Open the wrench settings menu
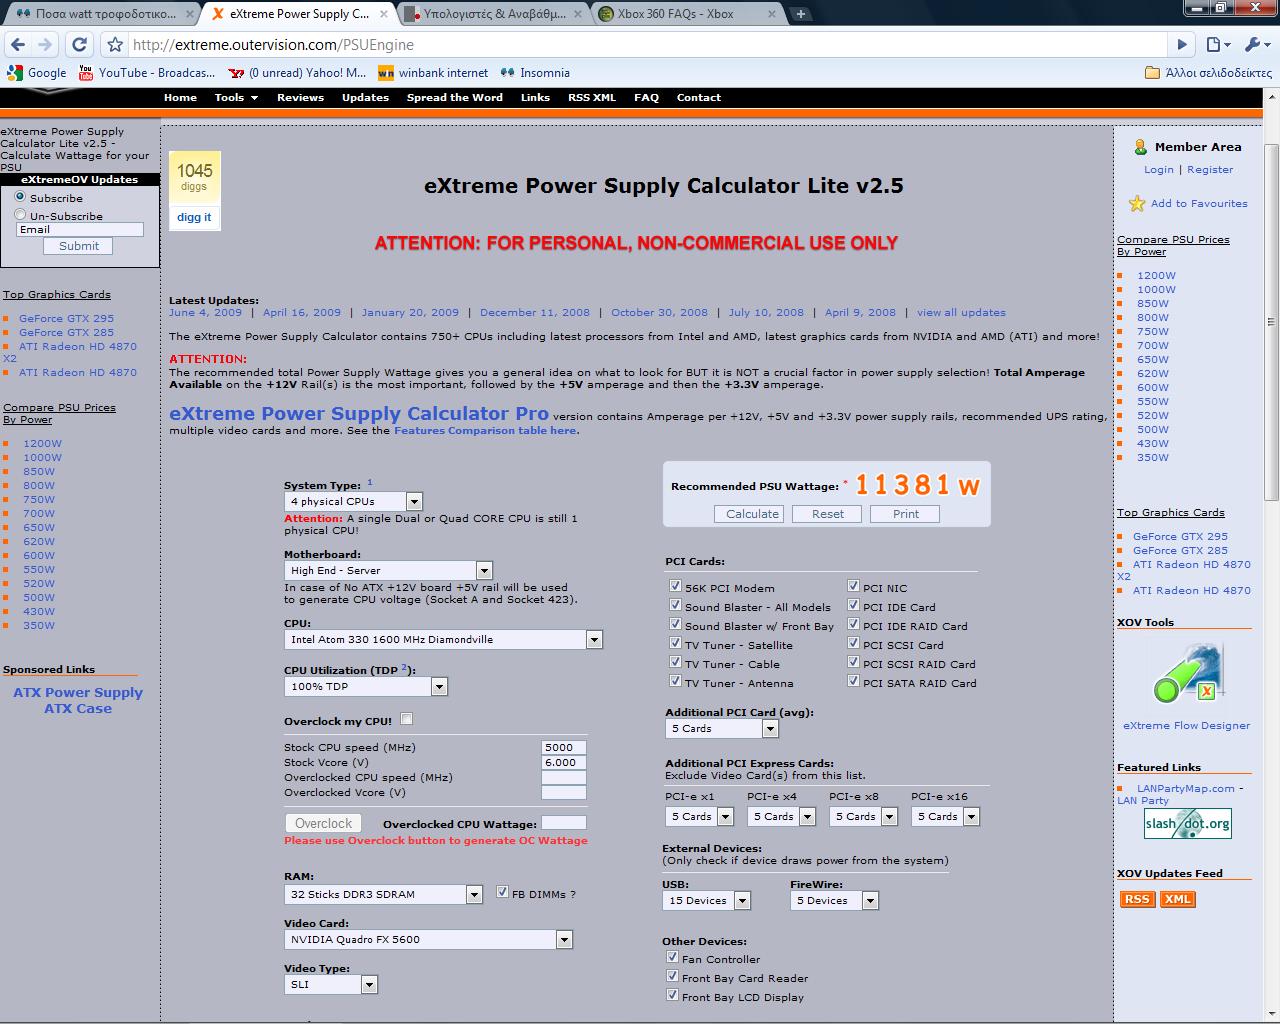This screenshot has height=1024, width=1280. 1255,44
